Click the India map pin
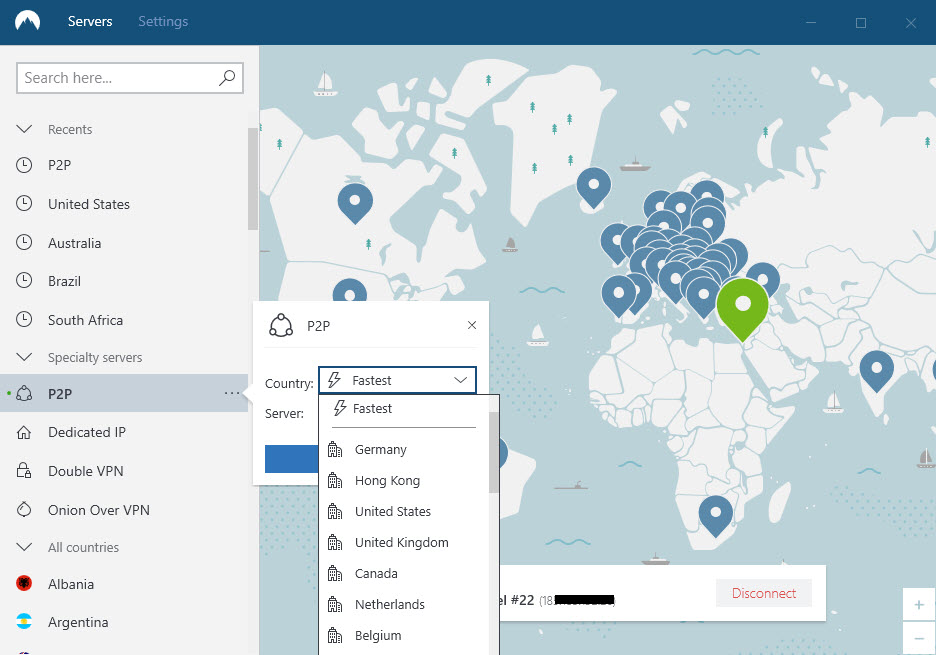This screenshot has height=655, width=936. pos(876,371)
